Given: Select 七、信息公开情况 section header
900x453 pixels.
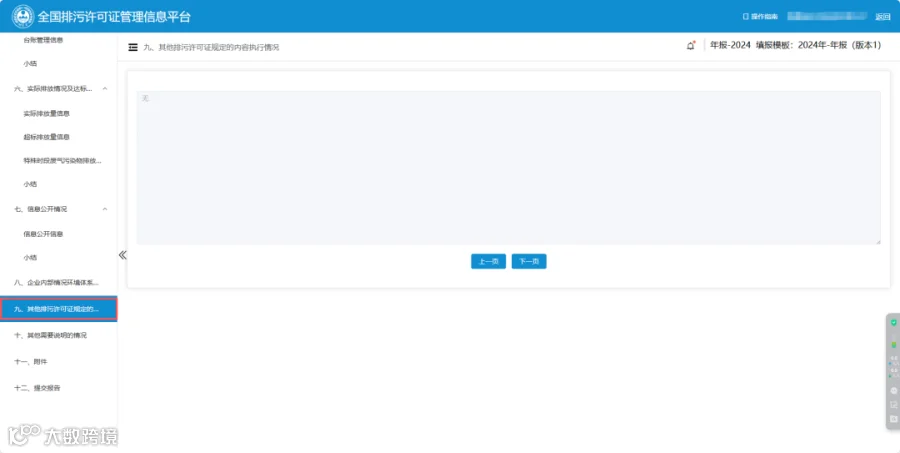Looking at the screenshot, I should (40, 209).
